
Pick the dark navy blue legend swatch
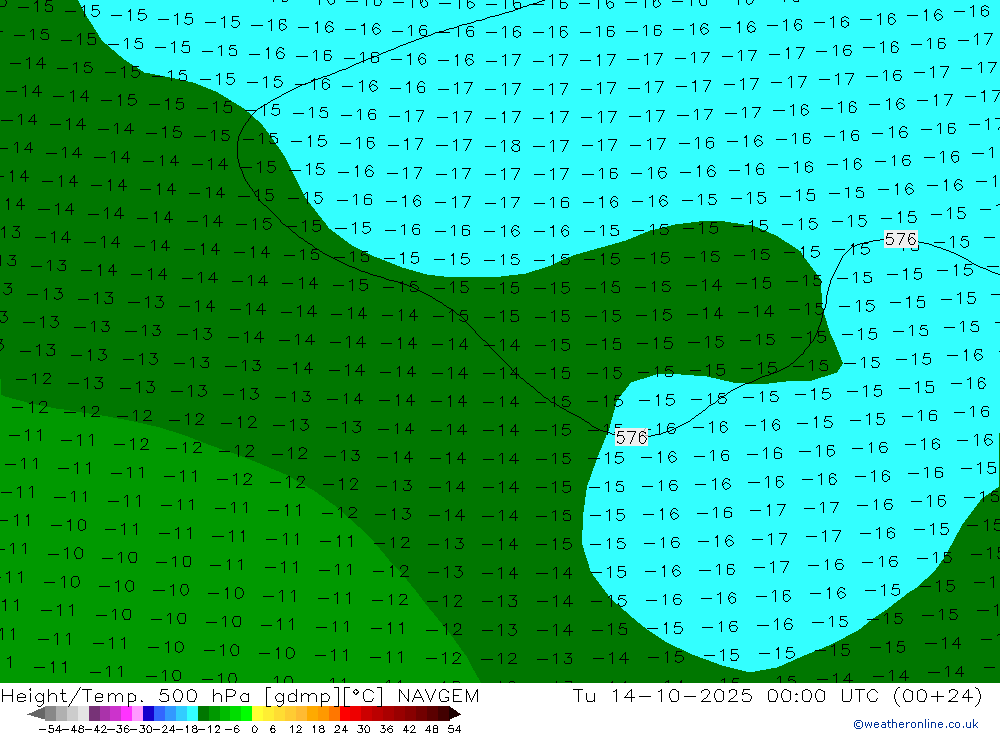[x=148, y=713]
